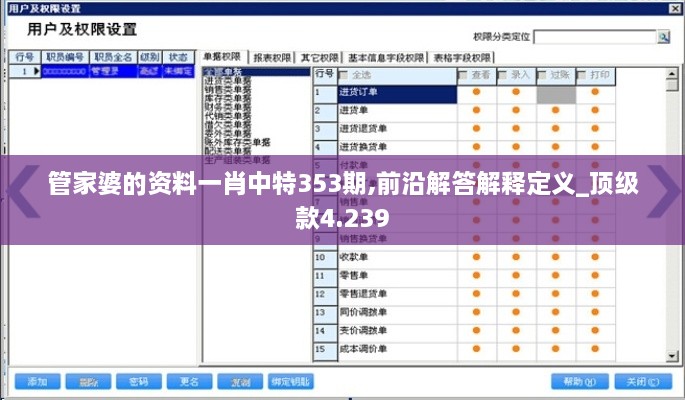Viewport: 685px width, 400px height.
Task: Click the permission grid scroll-down arrow
Action: click(672, 356)
